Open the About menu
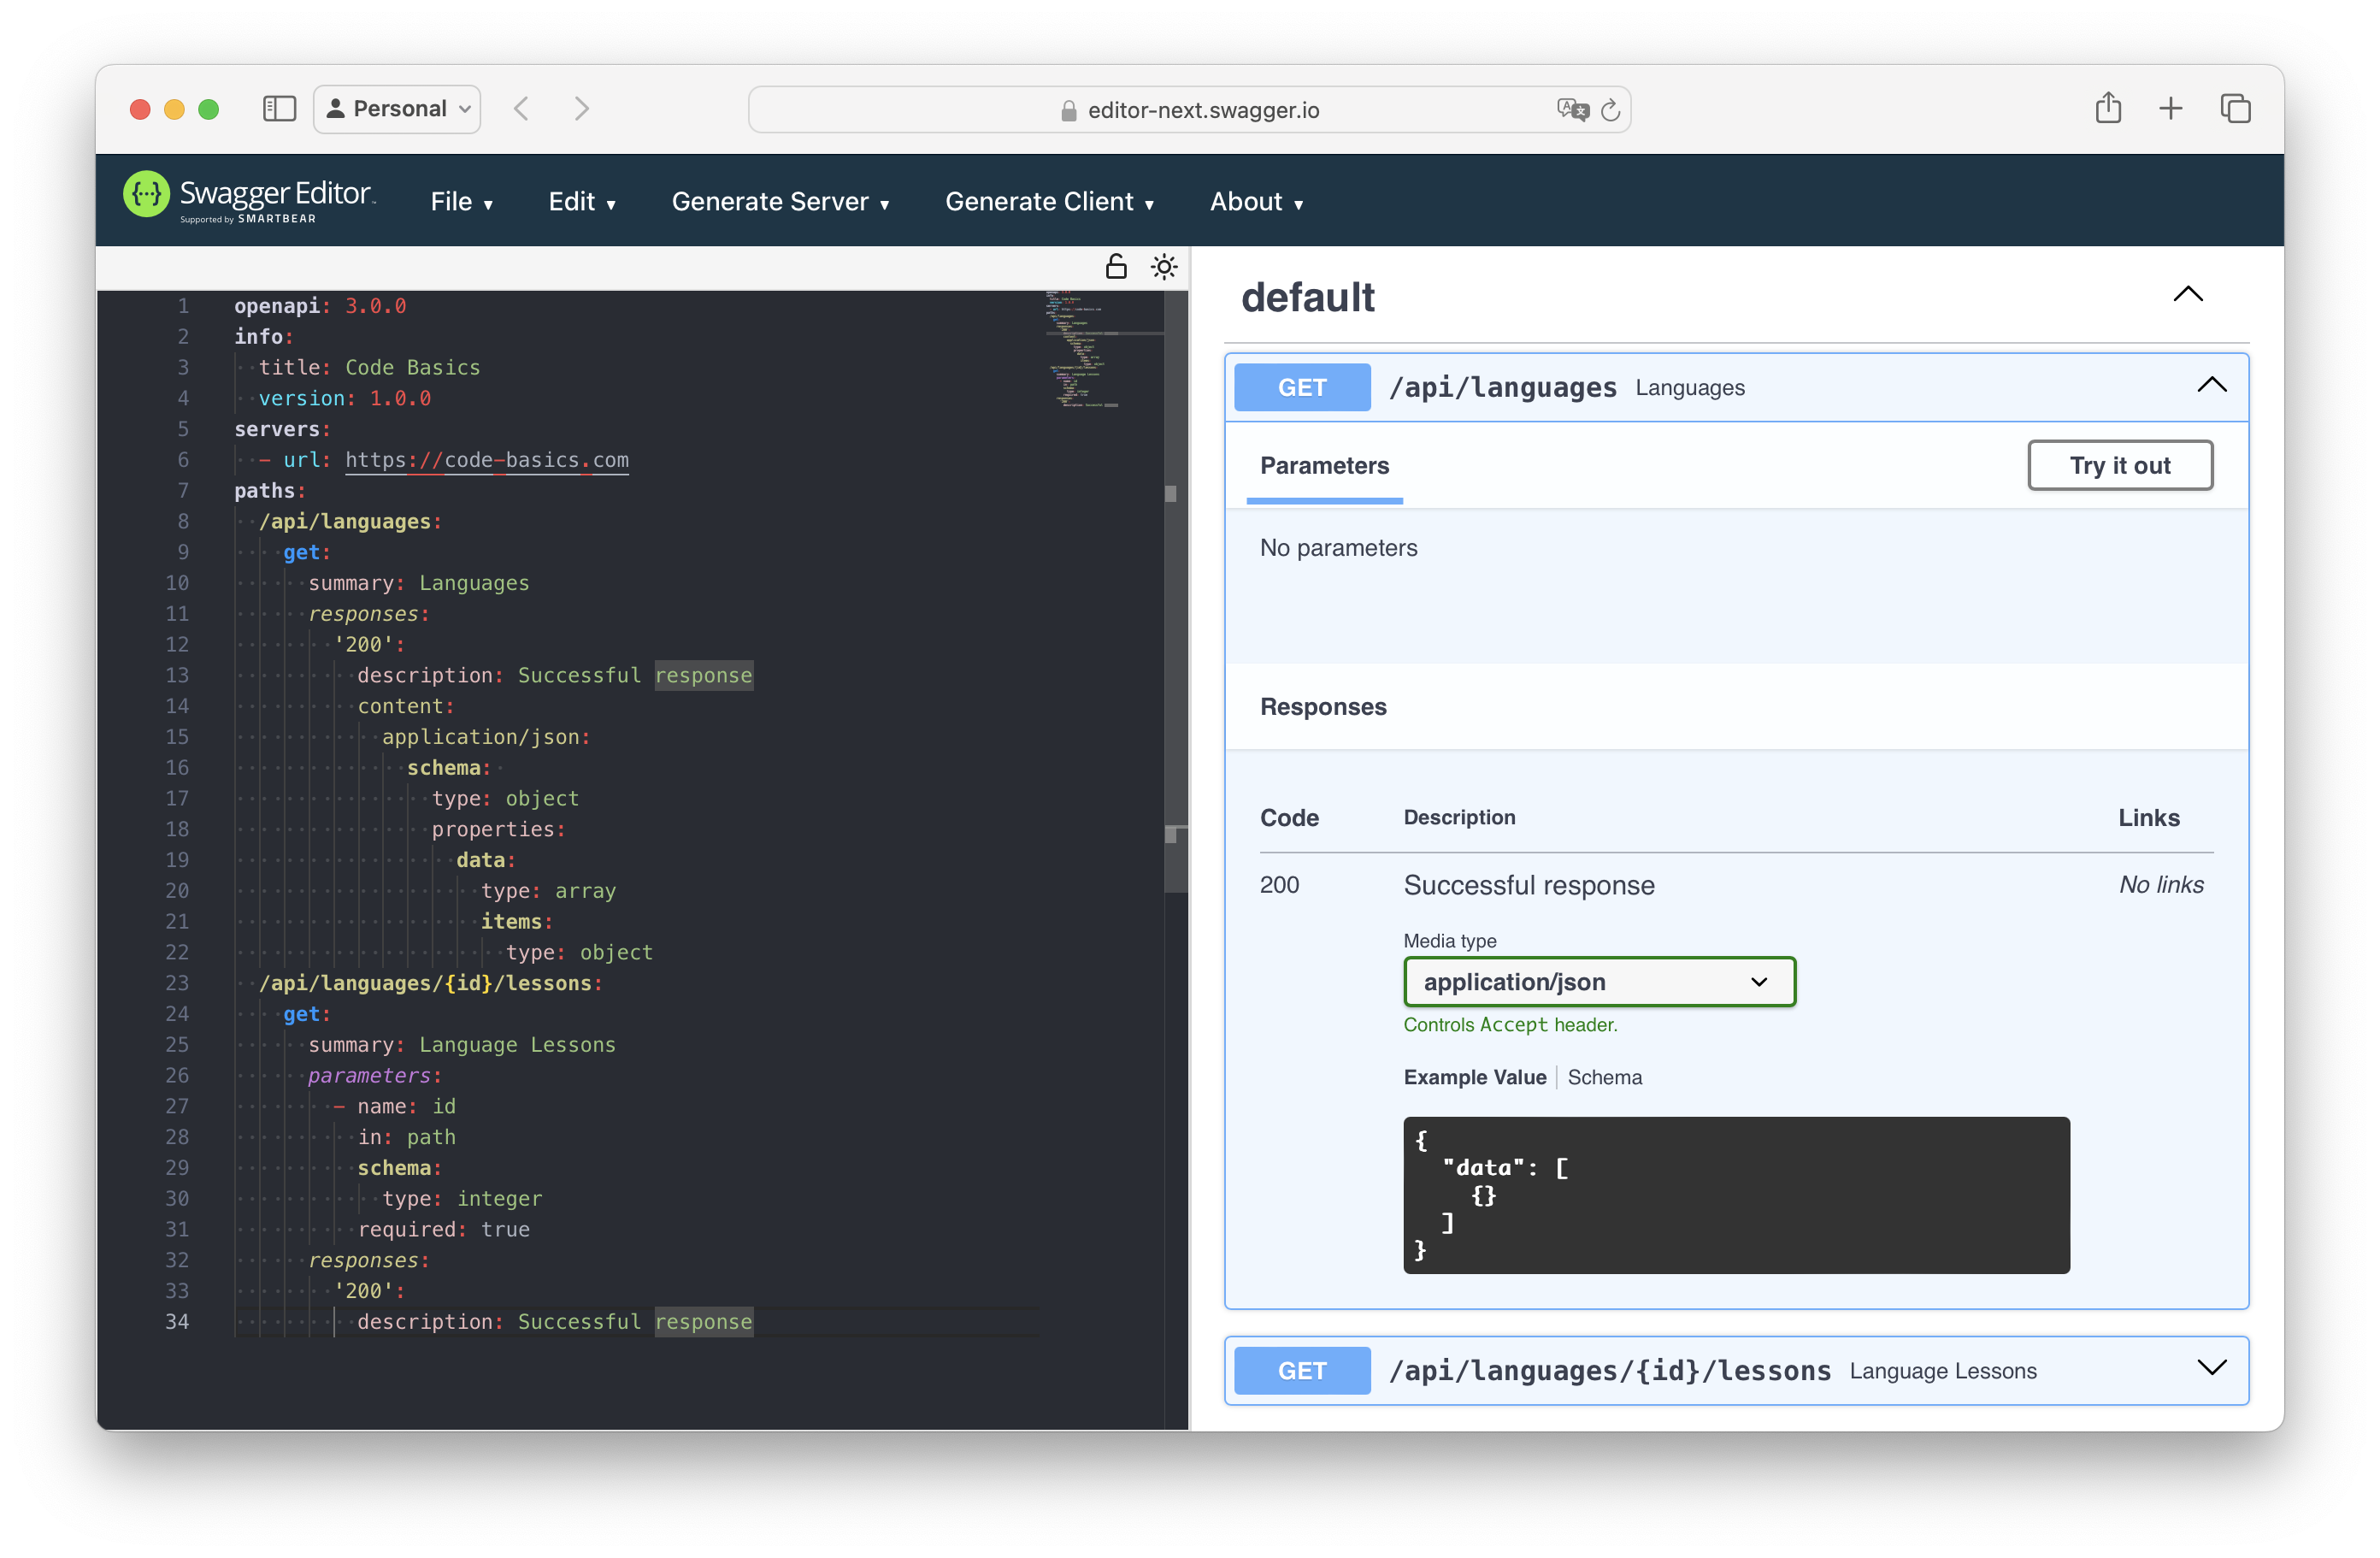The height and width of the screenshot is (1558, 2380). pos(1257,201)
